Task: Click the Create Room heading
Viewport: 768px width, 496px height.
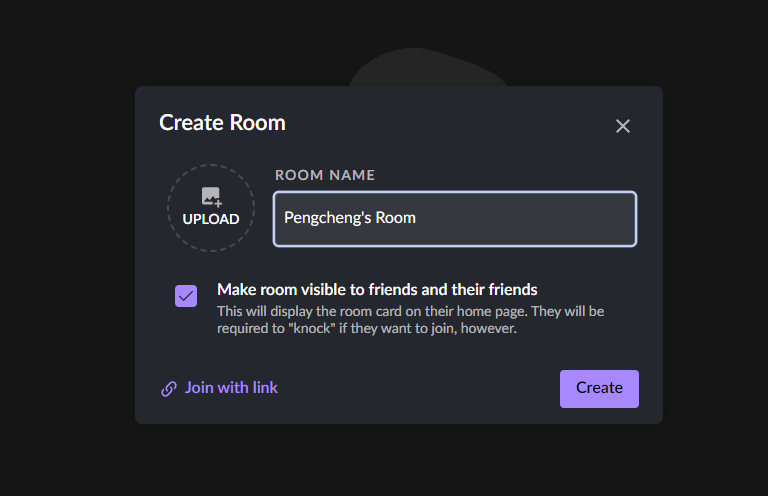Action: tap(222, 122)
